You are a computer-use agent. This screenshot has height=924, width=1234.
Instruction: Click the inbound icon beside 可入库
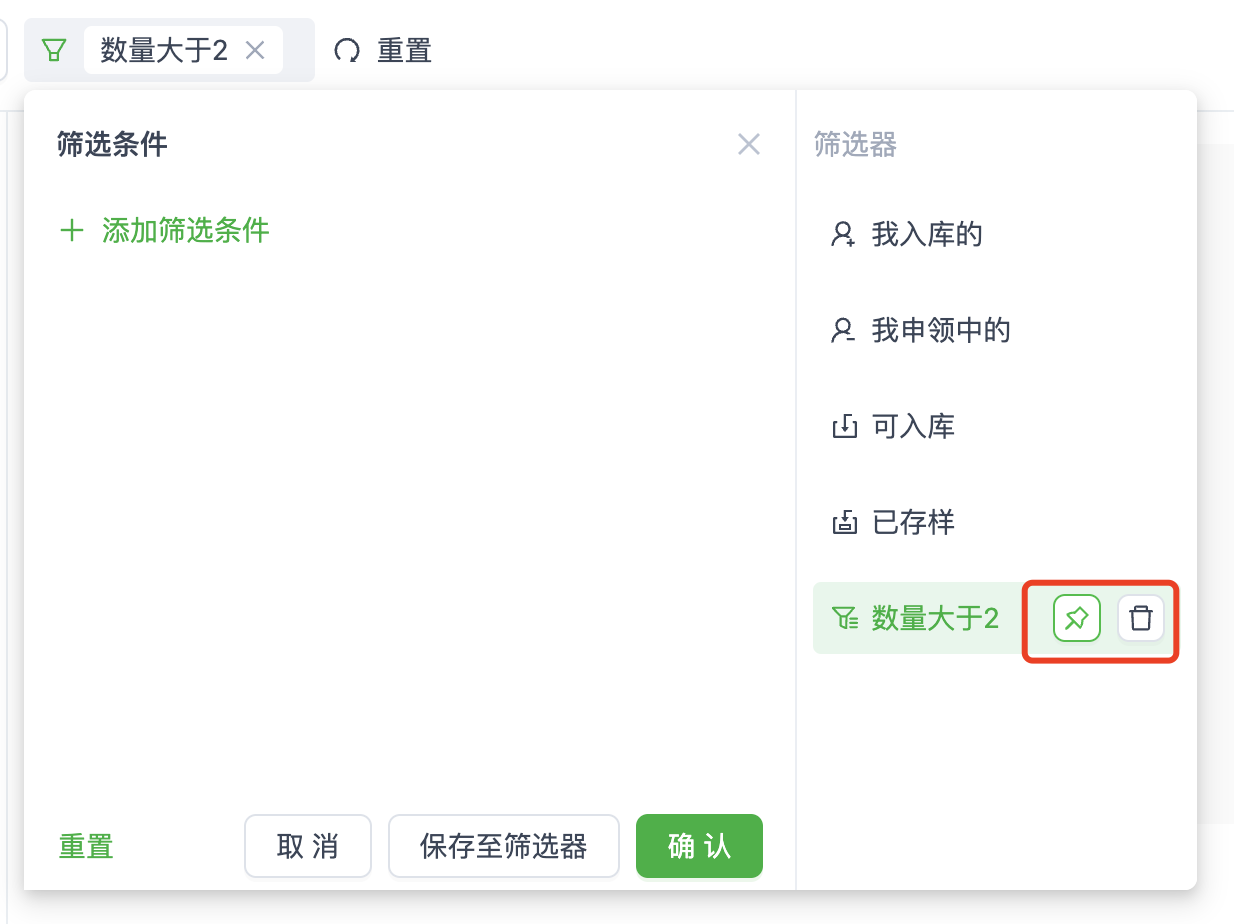click(845, 425)
